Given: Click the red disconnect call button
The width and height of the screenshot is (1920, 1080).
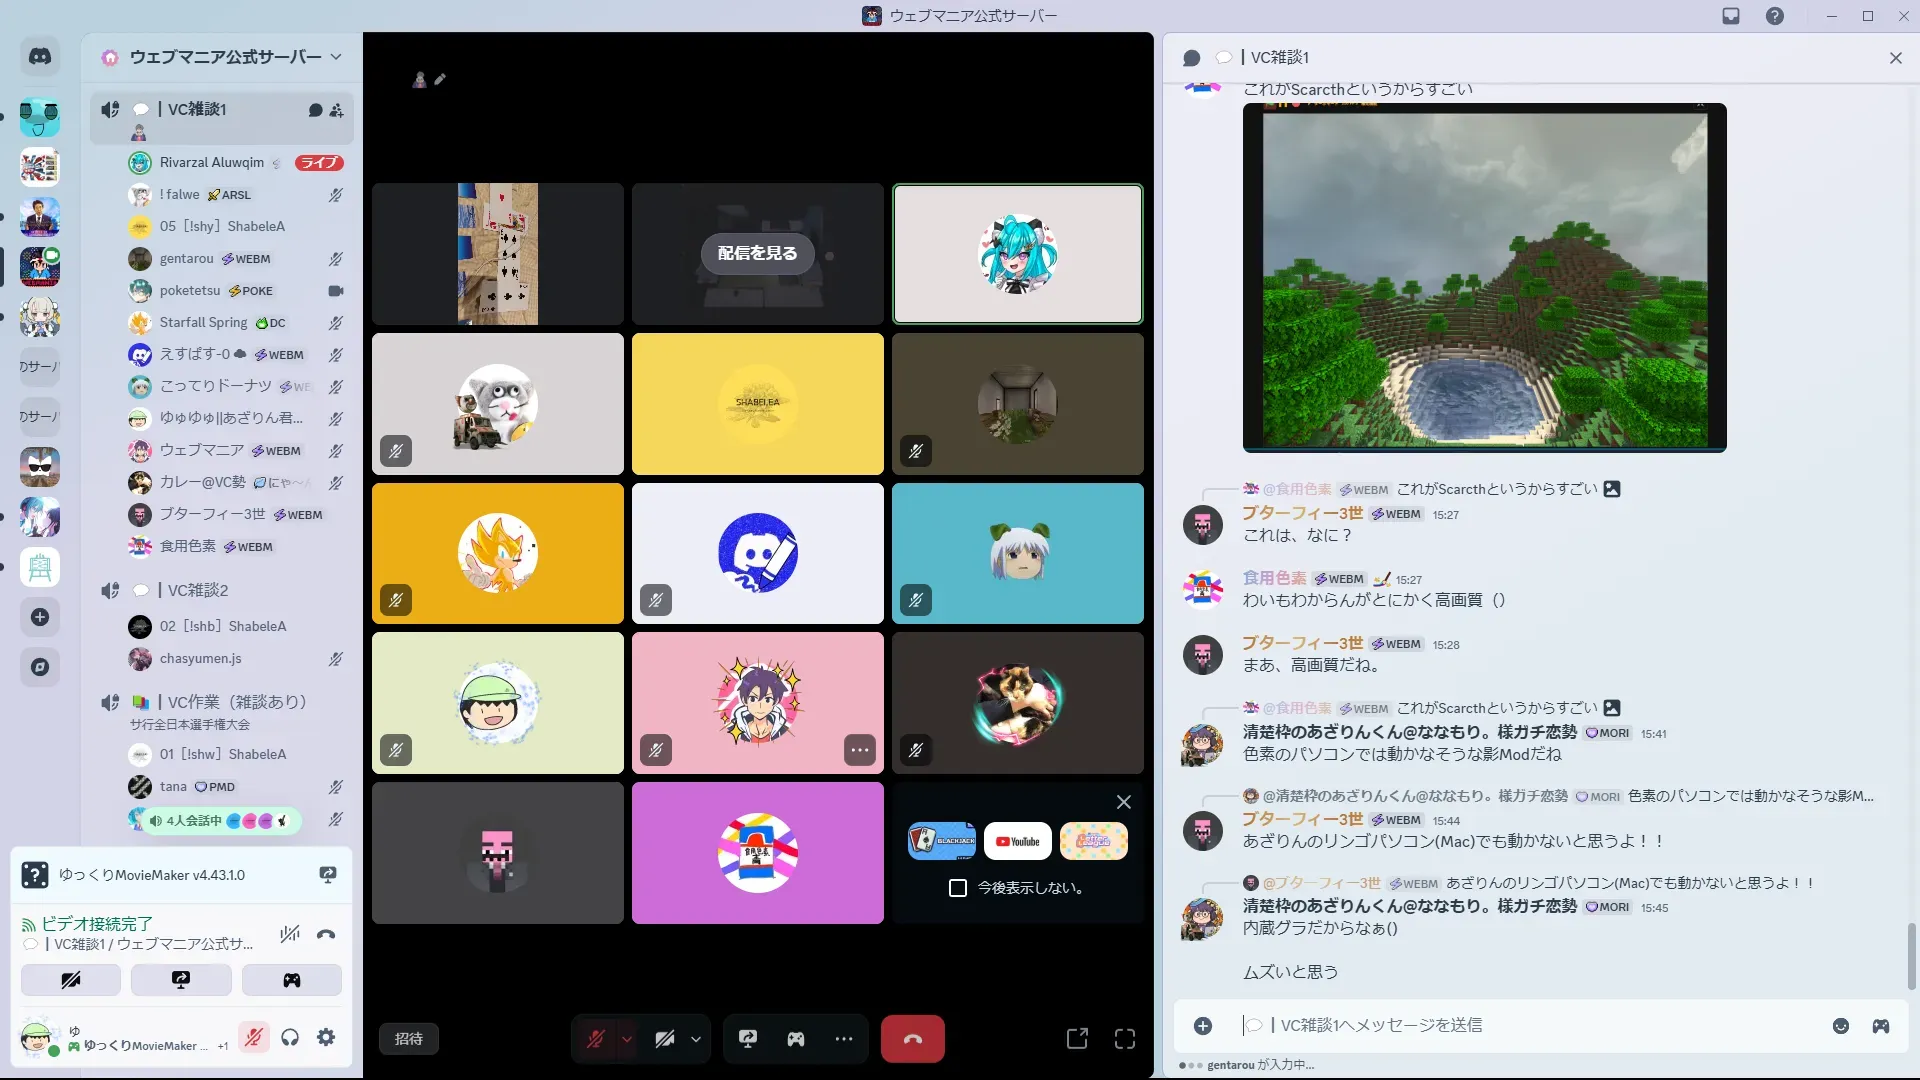Looking at the screenshot, I should coord(912,1039).
